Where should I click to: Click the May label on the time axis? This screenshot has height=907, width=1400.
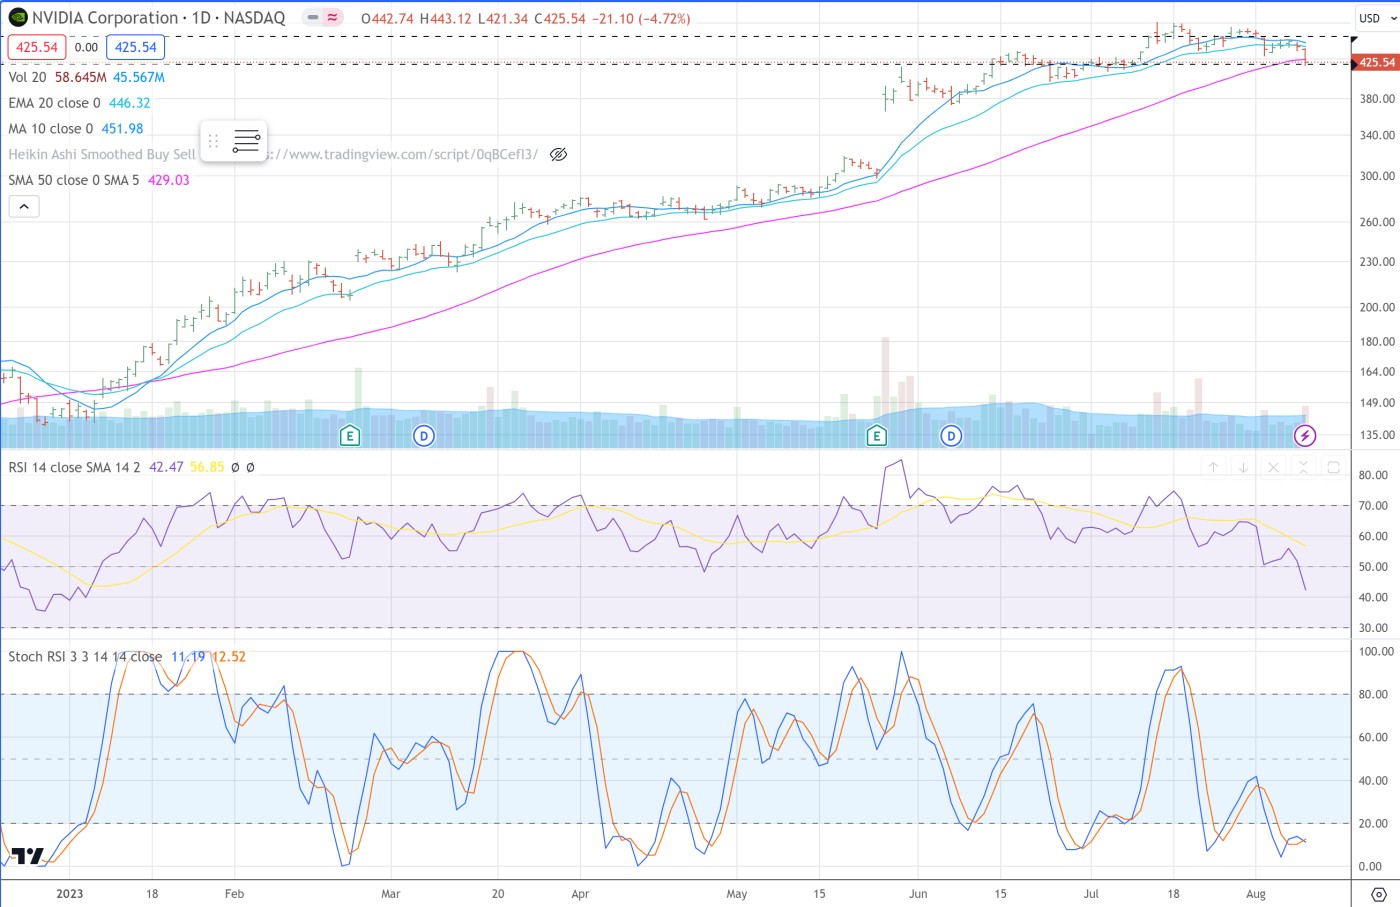(737, 894)
